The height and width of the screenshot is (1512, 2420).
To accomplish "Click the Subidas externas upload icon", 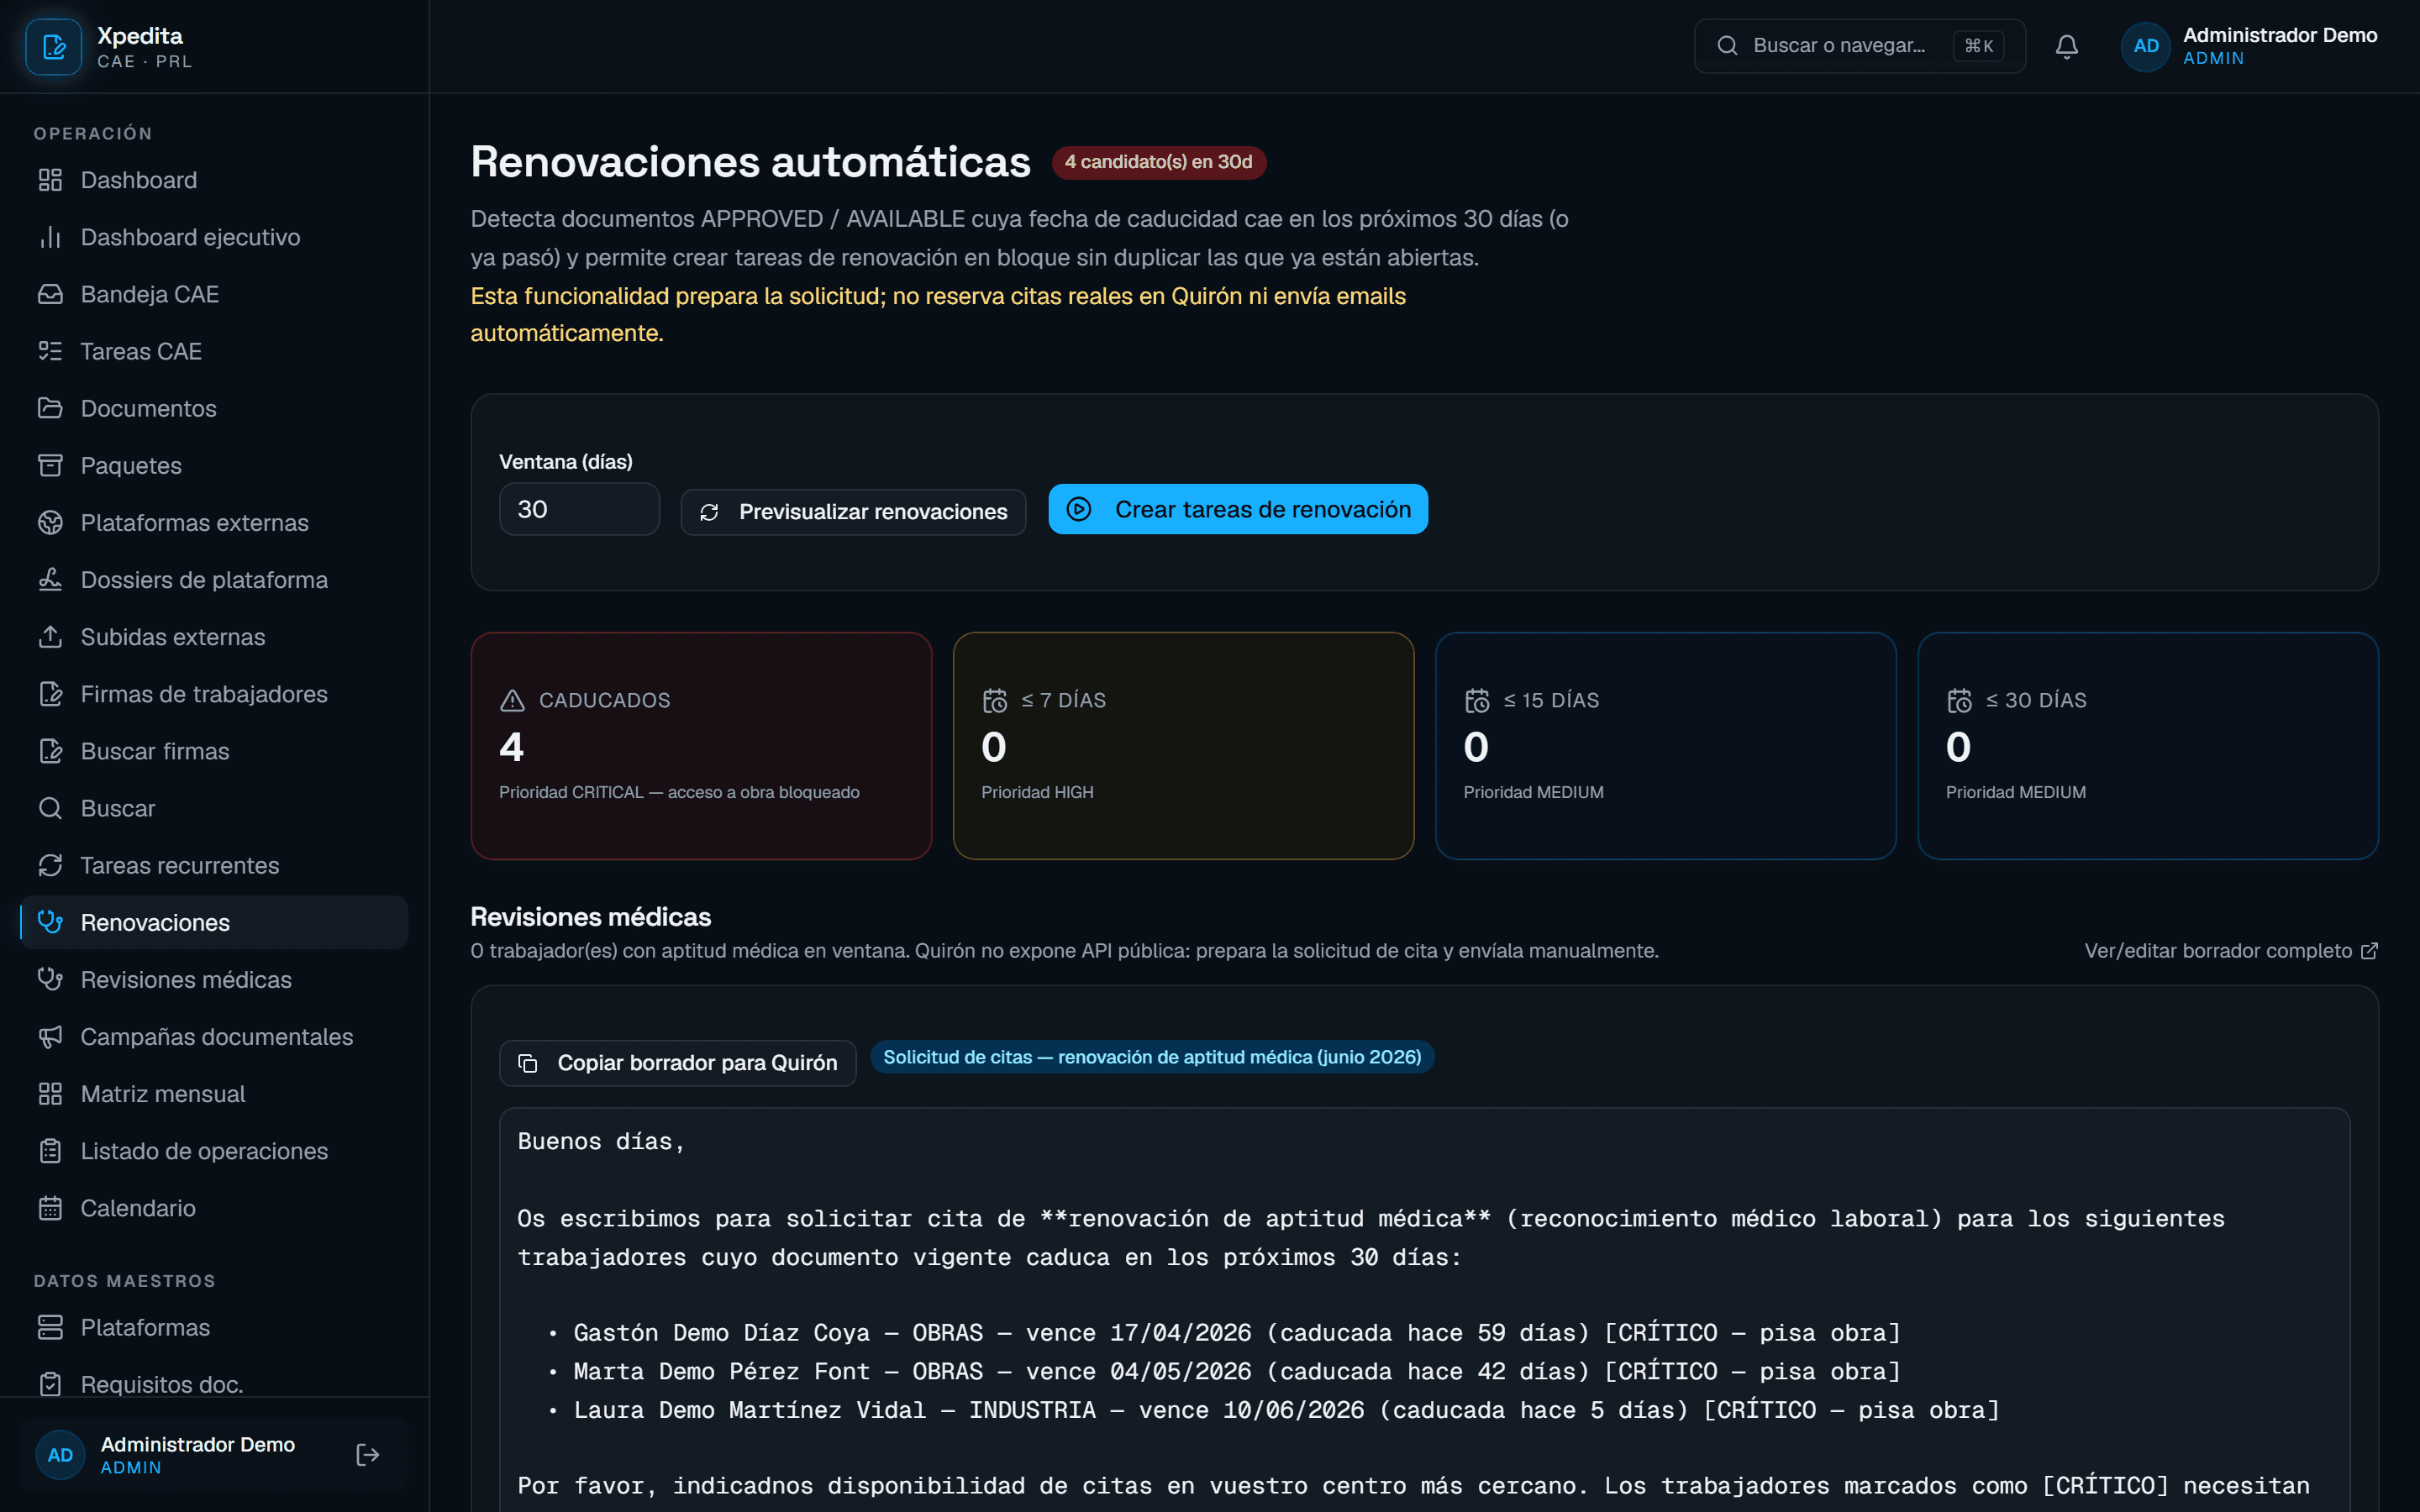I will click(x=50, y=636).
